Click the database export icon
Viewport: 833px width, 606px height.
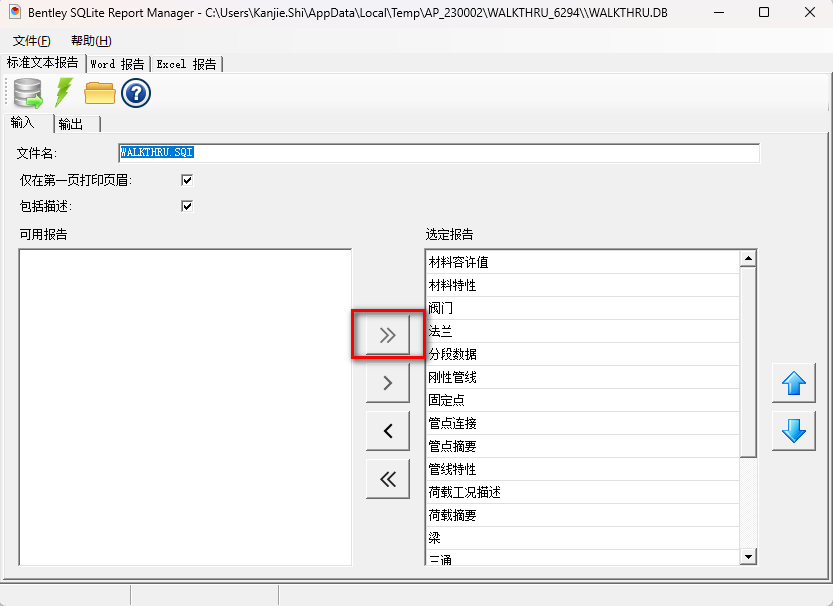coord(28,93)
